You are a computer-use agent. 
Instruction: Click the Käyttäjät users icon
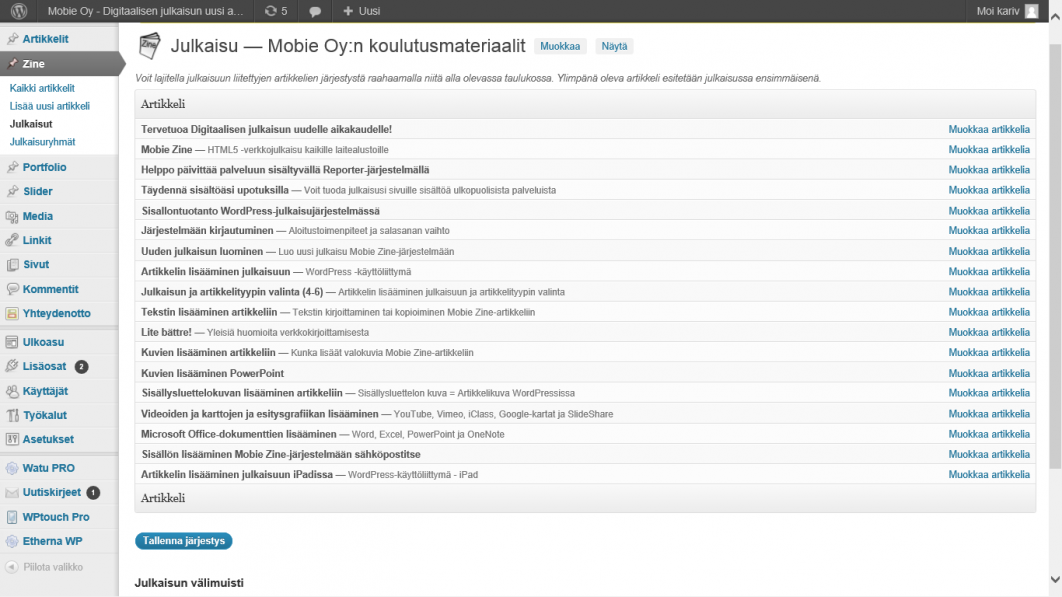[12, 391]
